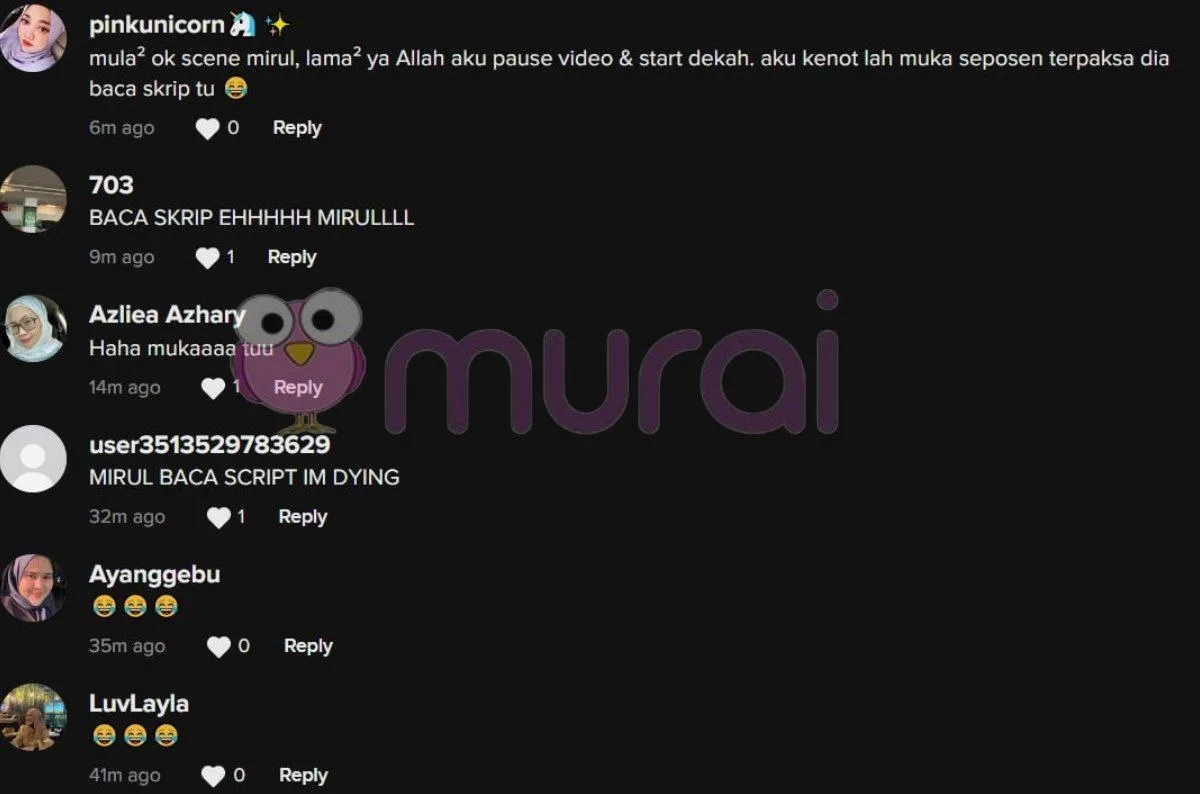Like LuvLayla's comment
This screenshot has height=794, width=1200.
click(x=213, y=776)
